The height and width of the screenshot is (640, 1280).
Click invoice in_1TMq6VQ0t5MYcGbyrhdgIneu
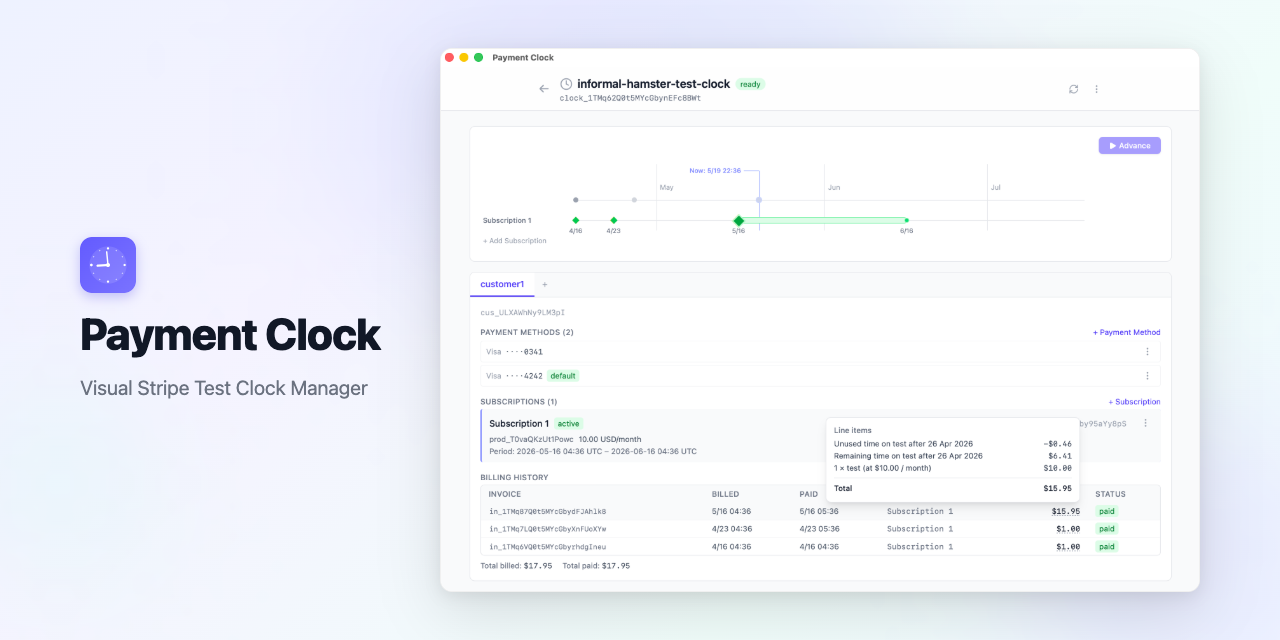click(547, 547)
